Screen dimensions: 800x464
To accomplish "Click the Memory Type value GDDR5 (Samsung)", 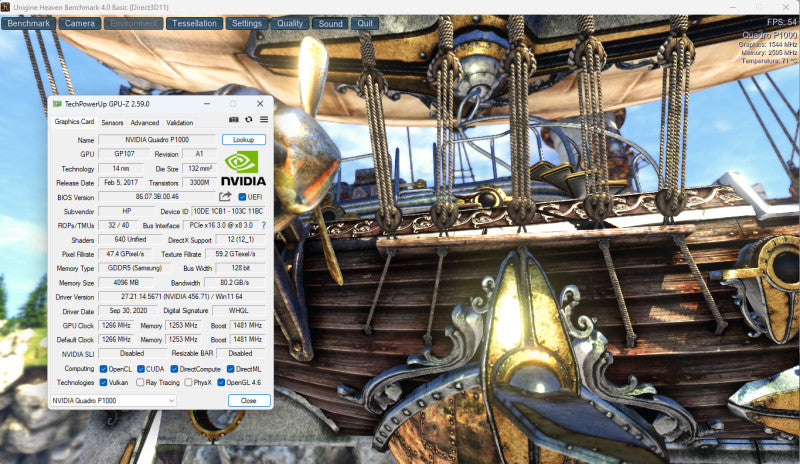I will pos(135,268).
